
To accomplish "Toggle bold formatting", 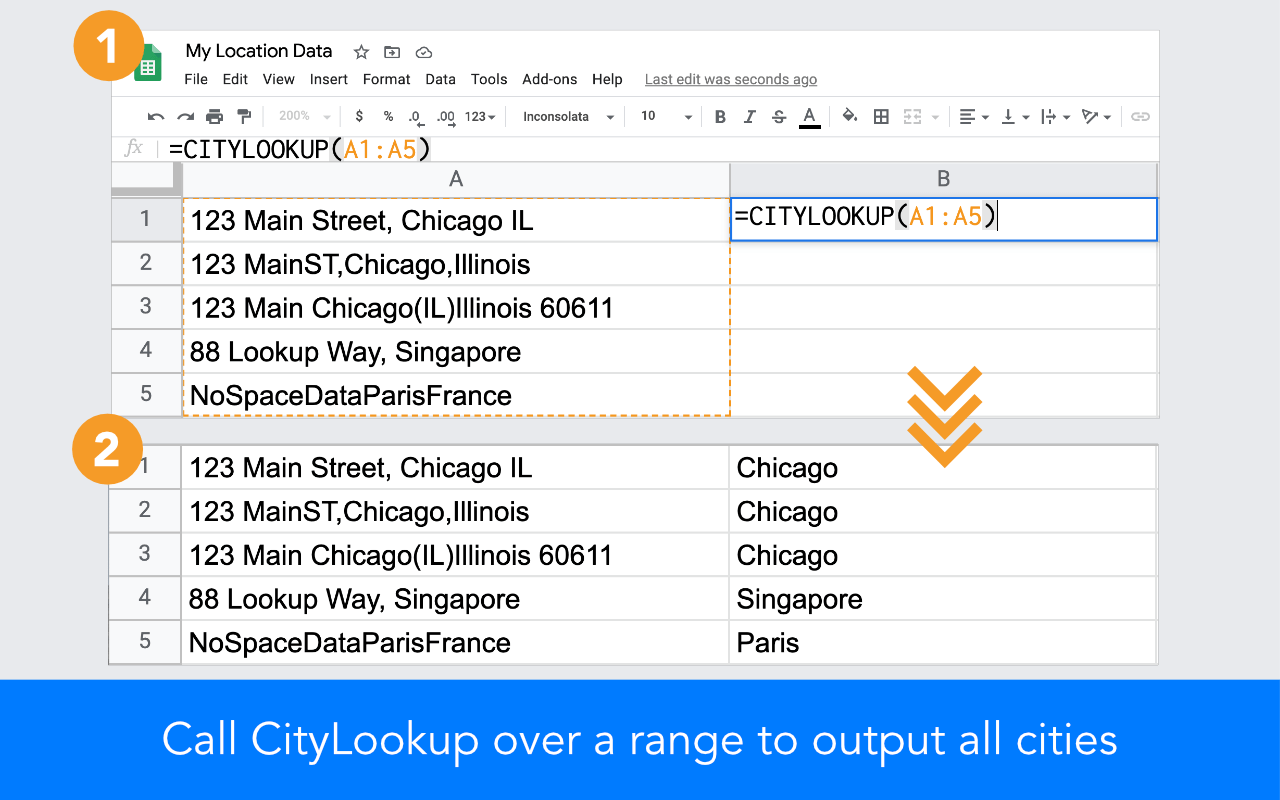I will pyautogui.click(x=720, y=117).
